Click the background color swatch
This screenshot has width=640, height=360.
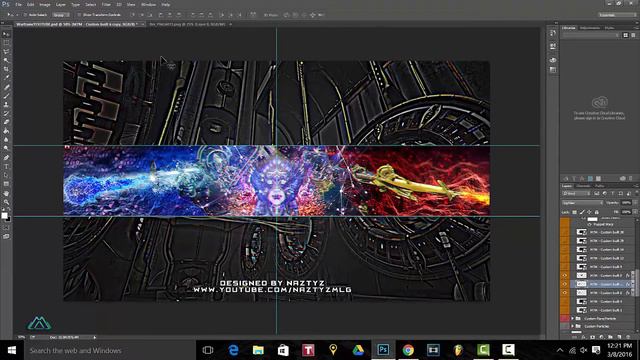coord(9,220)
